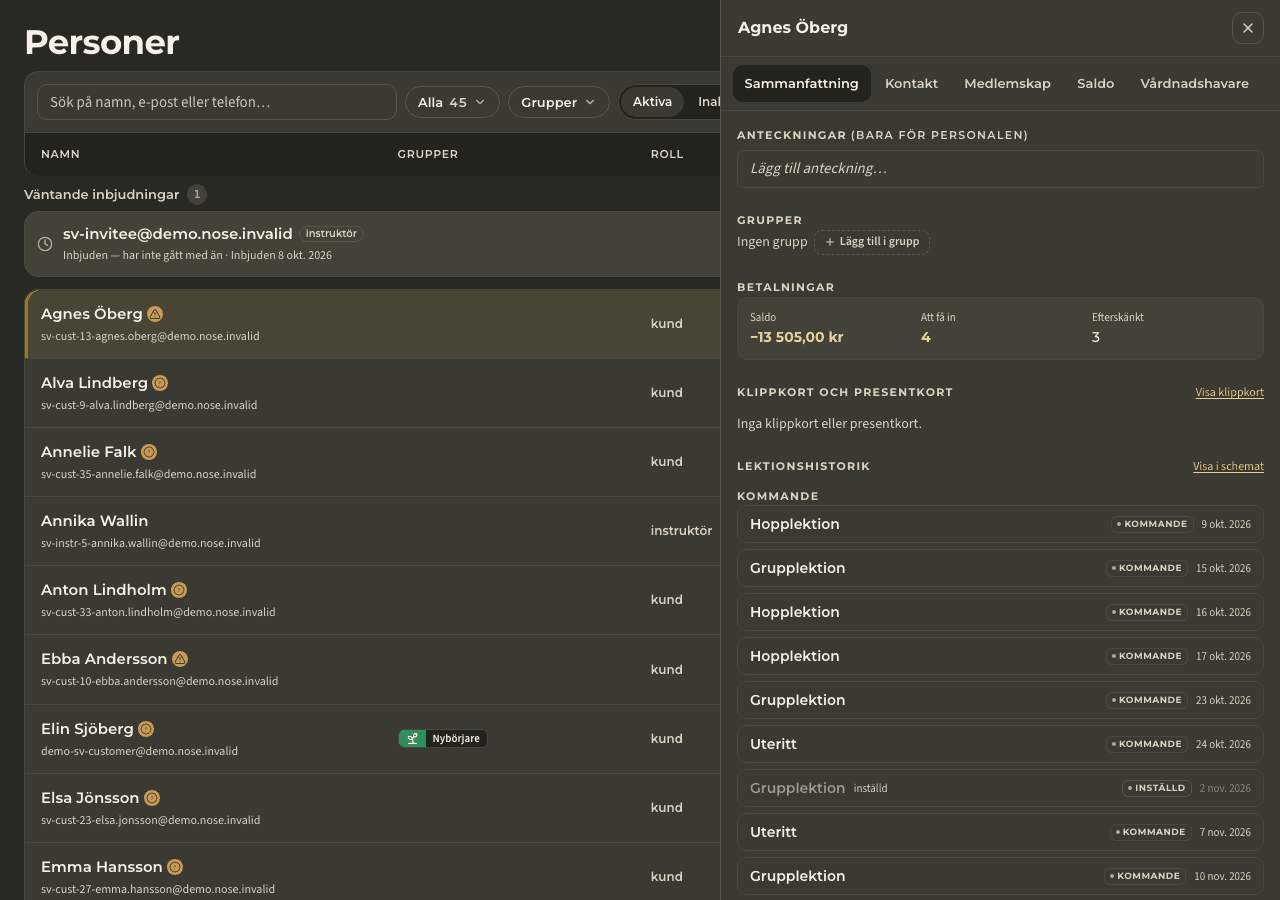The image size is (1280, 900).
Task: Click the coin badge next to Annelie Falk
Action: 149,452
